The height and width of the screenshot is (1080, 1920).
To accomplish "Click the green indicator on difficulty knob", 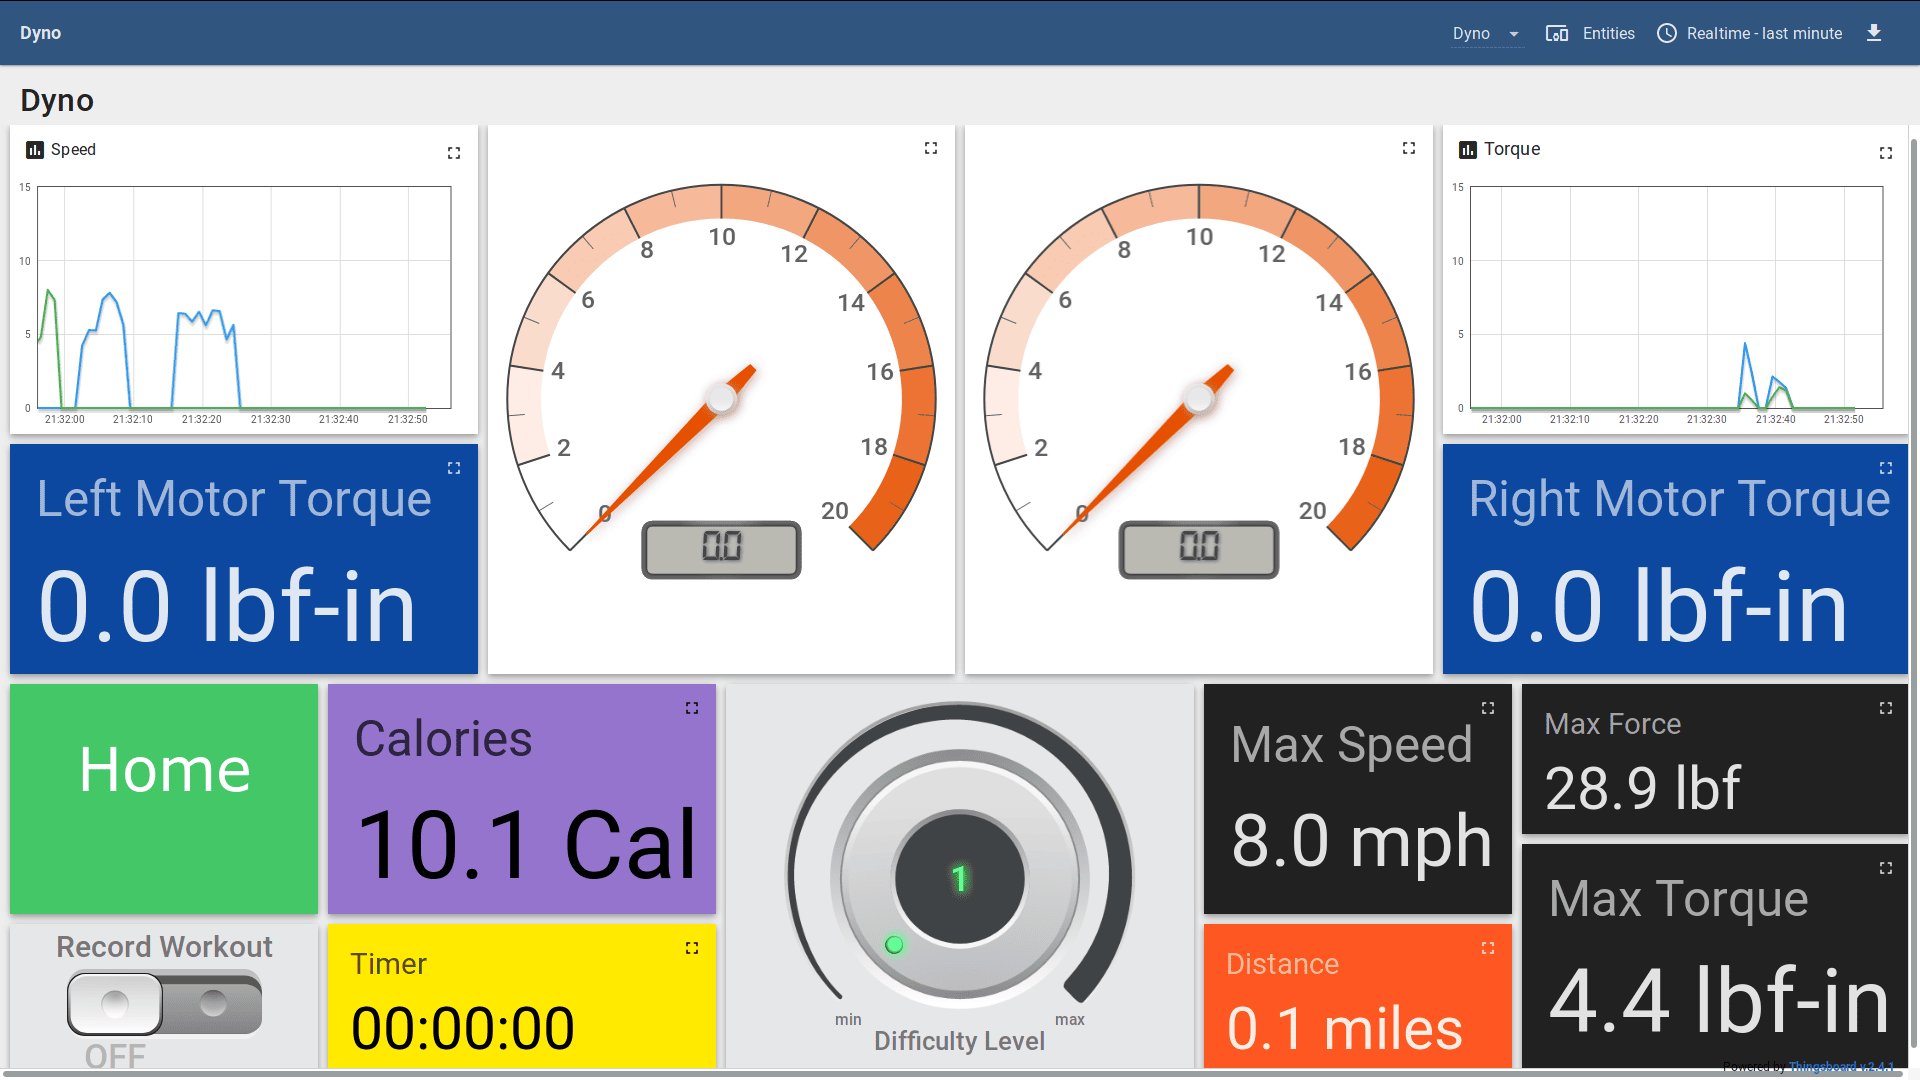I will [894, 944].
